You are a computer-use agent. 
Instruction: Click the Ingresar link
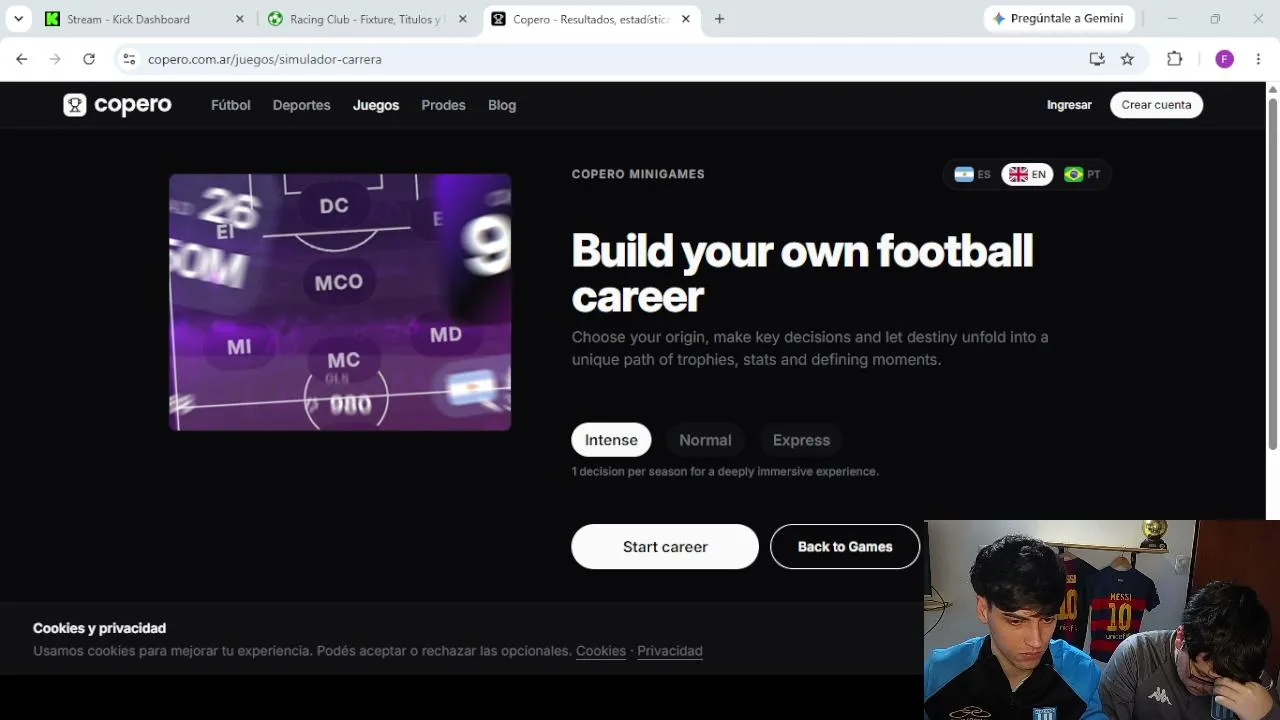(x=1069, y=105)
